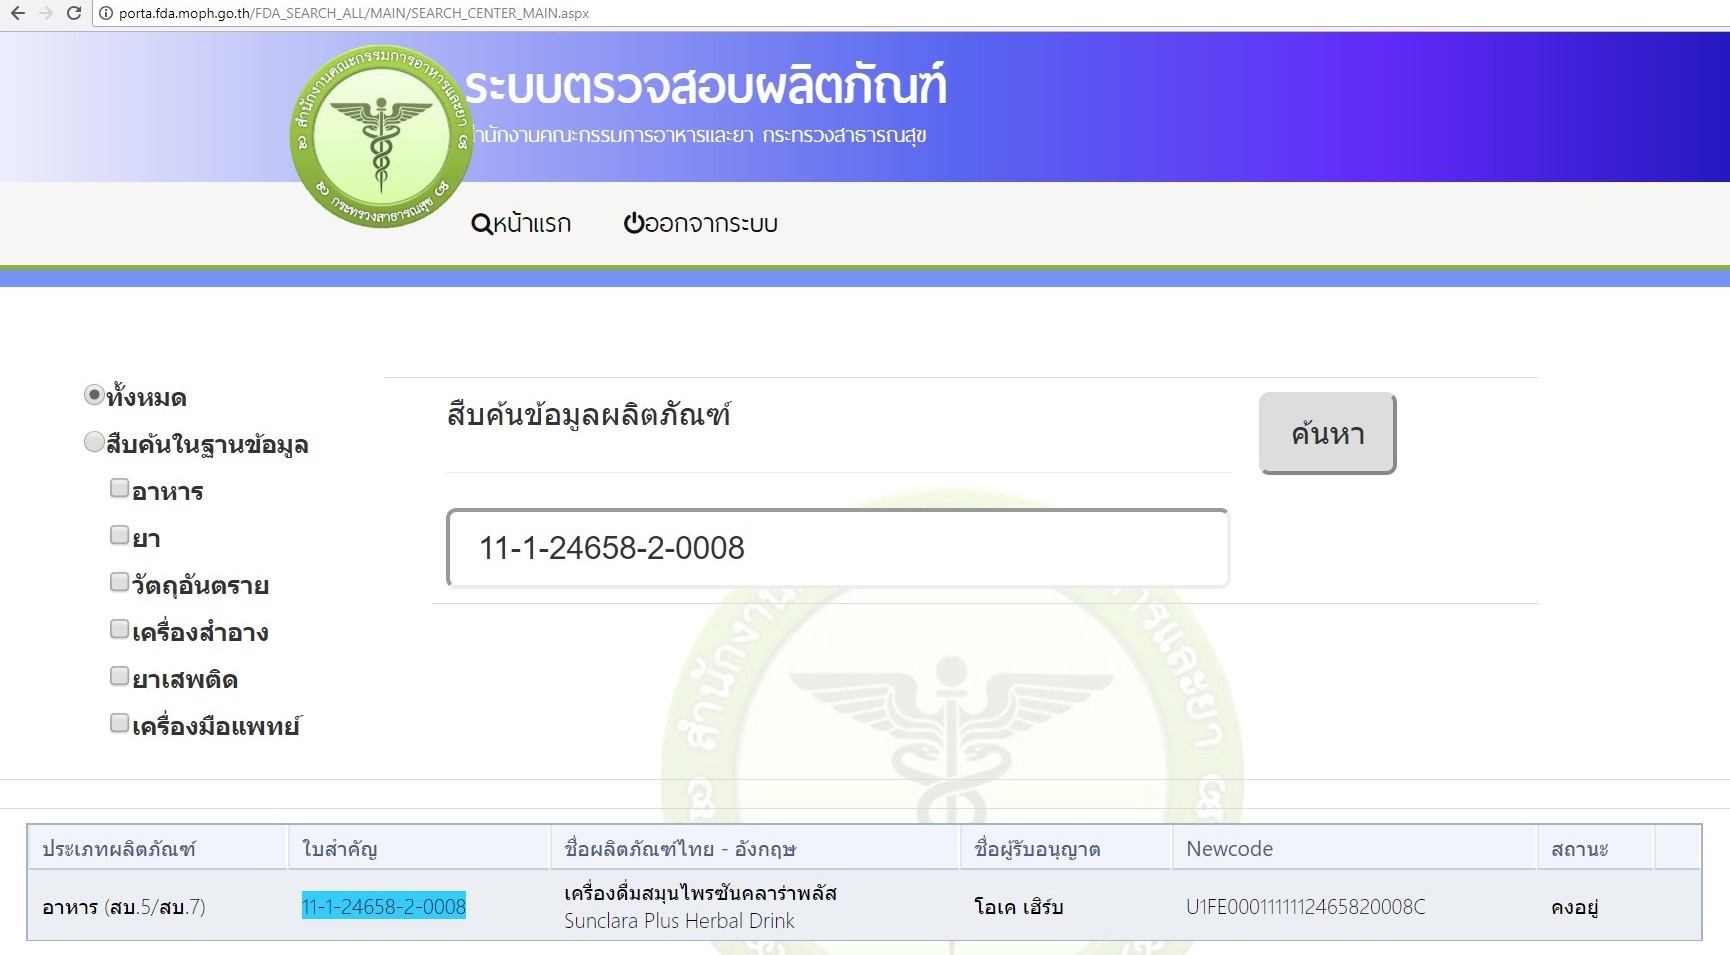Viewport: 1730px width, 955px height.
Task: Click the ชื่อผลิตภัณฑ์ไทย - อังกฤษ column header
Action: [x=755, y=848]
